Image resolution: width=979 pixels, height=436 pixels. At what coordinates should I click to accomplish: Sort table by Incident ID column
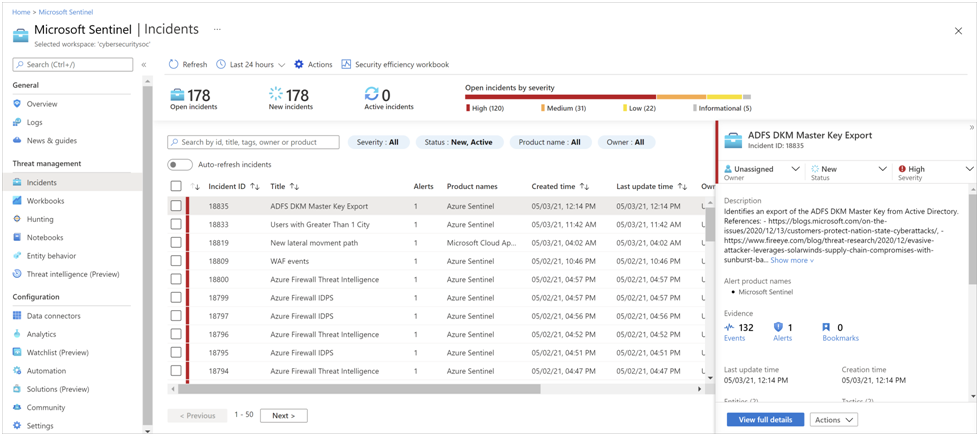pos(234,186)
